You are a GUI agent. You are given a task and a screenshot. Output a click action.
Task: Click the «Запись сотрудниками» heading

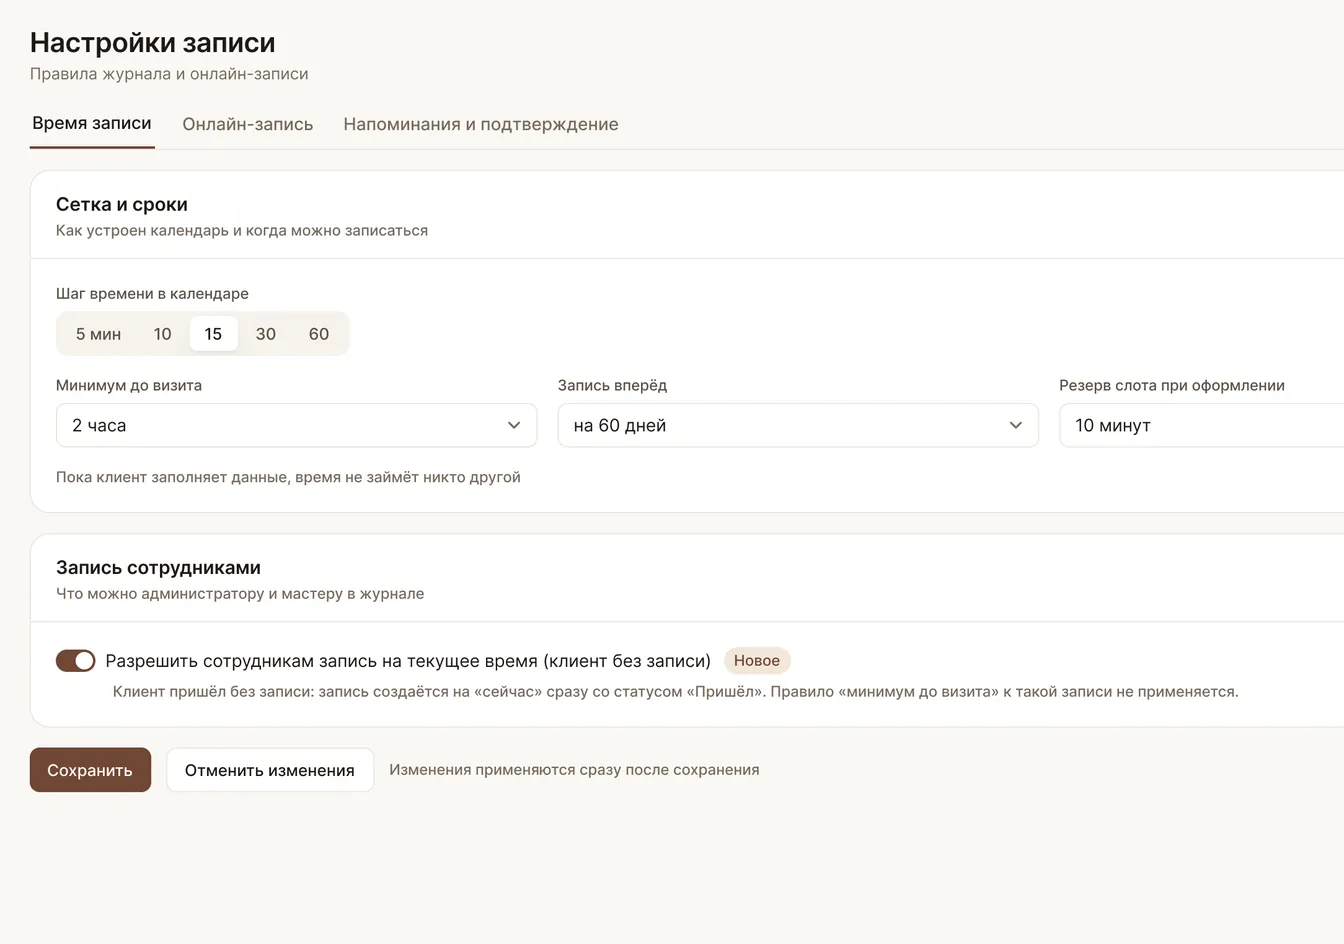158,567
